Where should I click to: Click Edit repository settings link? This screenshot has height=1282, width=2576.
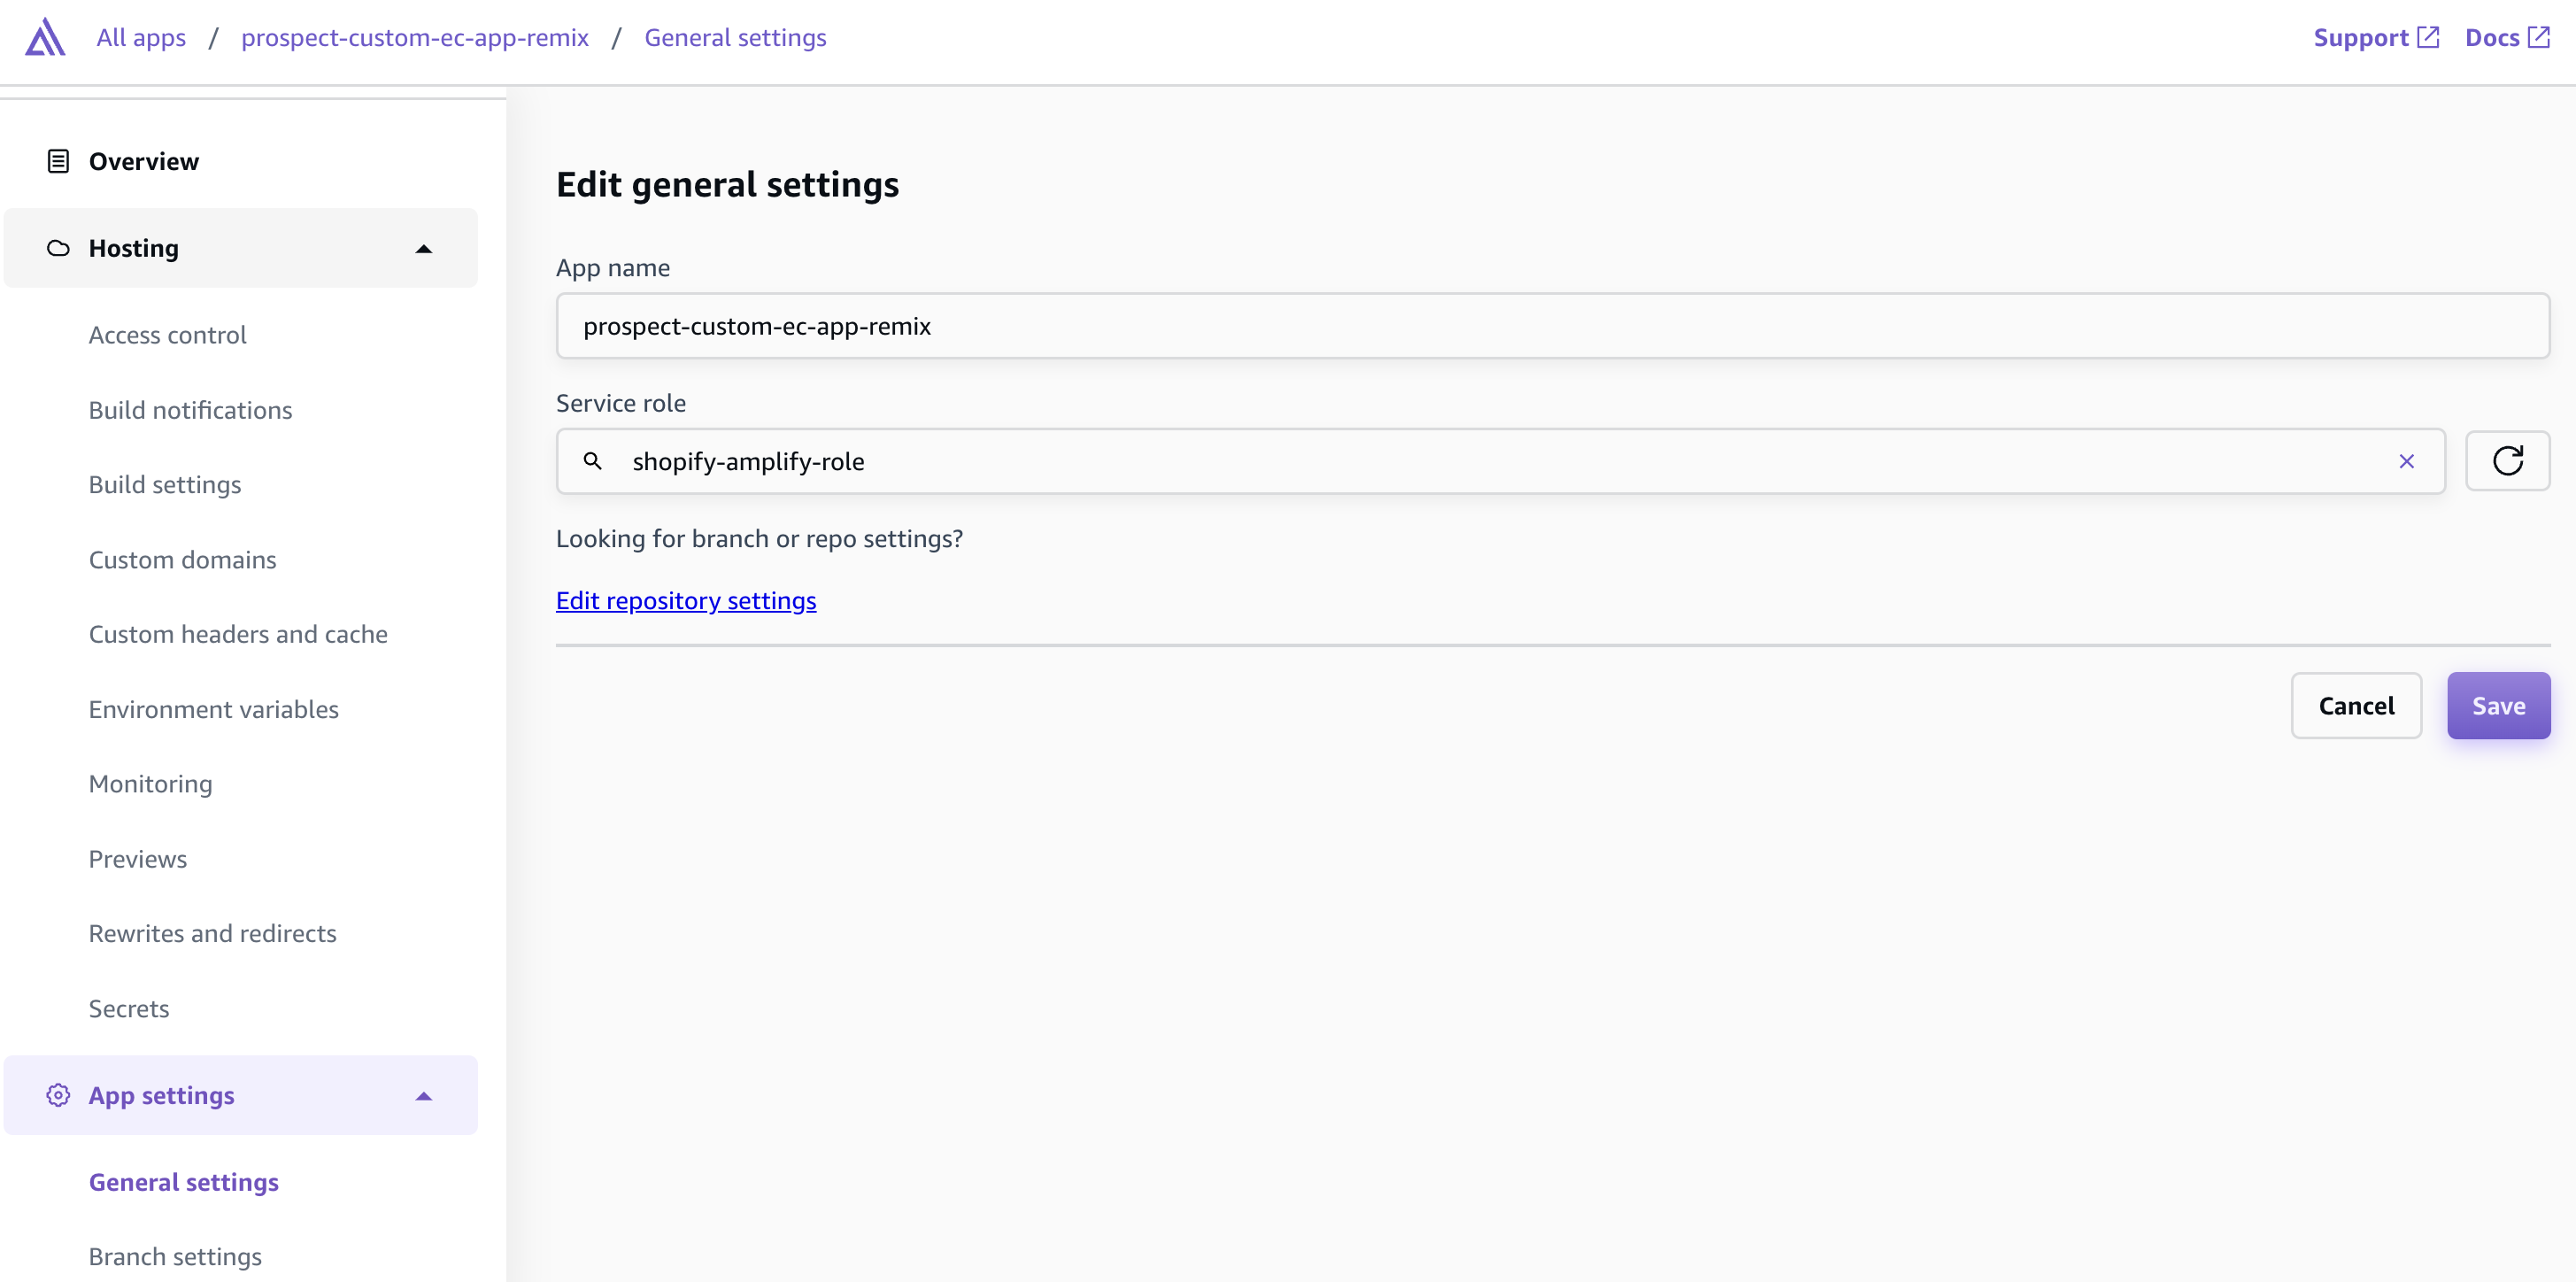686,600
